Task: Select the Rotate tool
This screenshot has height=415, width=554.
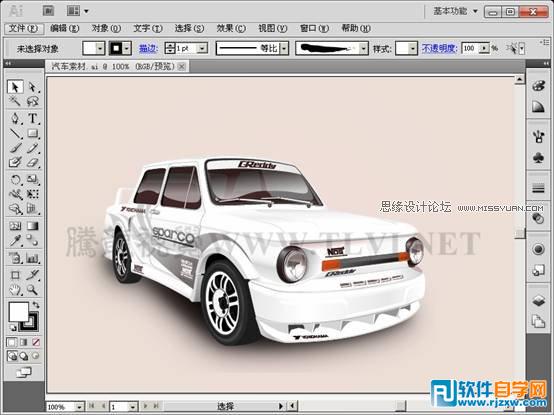Action: [x=15, y=179]
